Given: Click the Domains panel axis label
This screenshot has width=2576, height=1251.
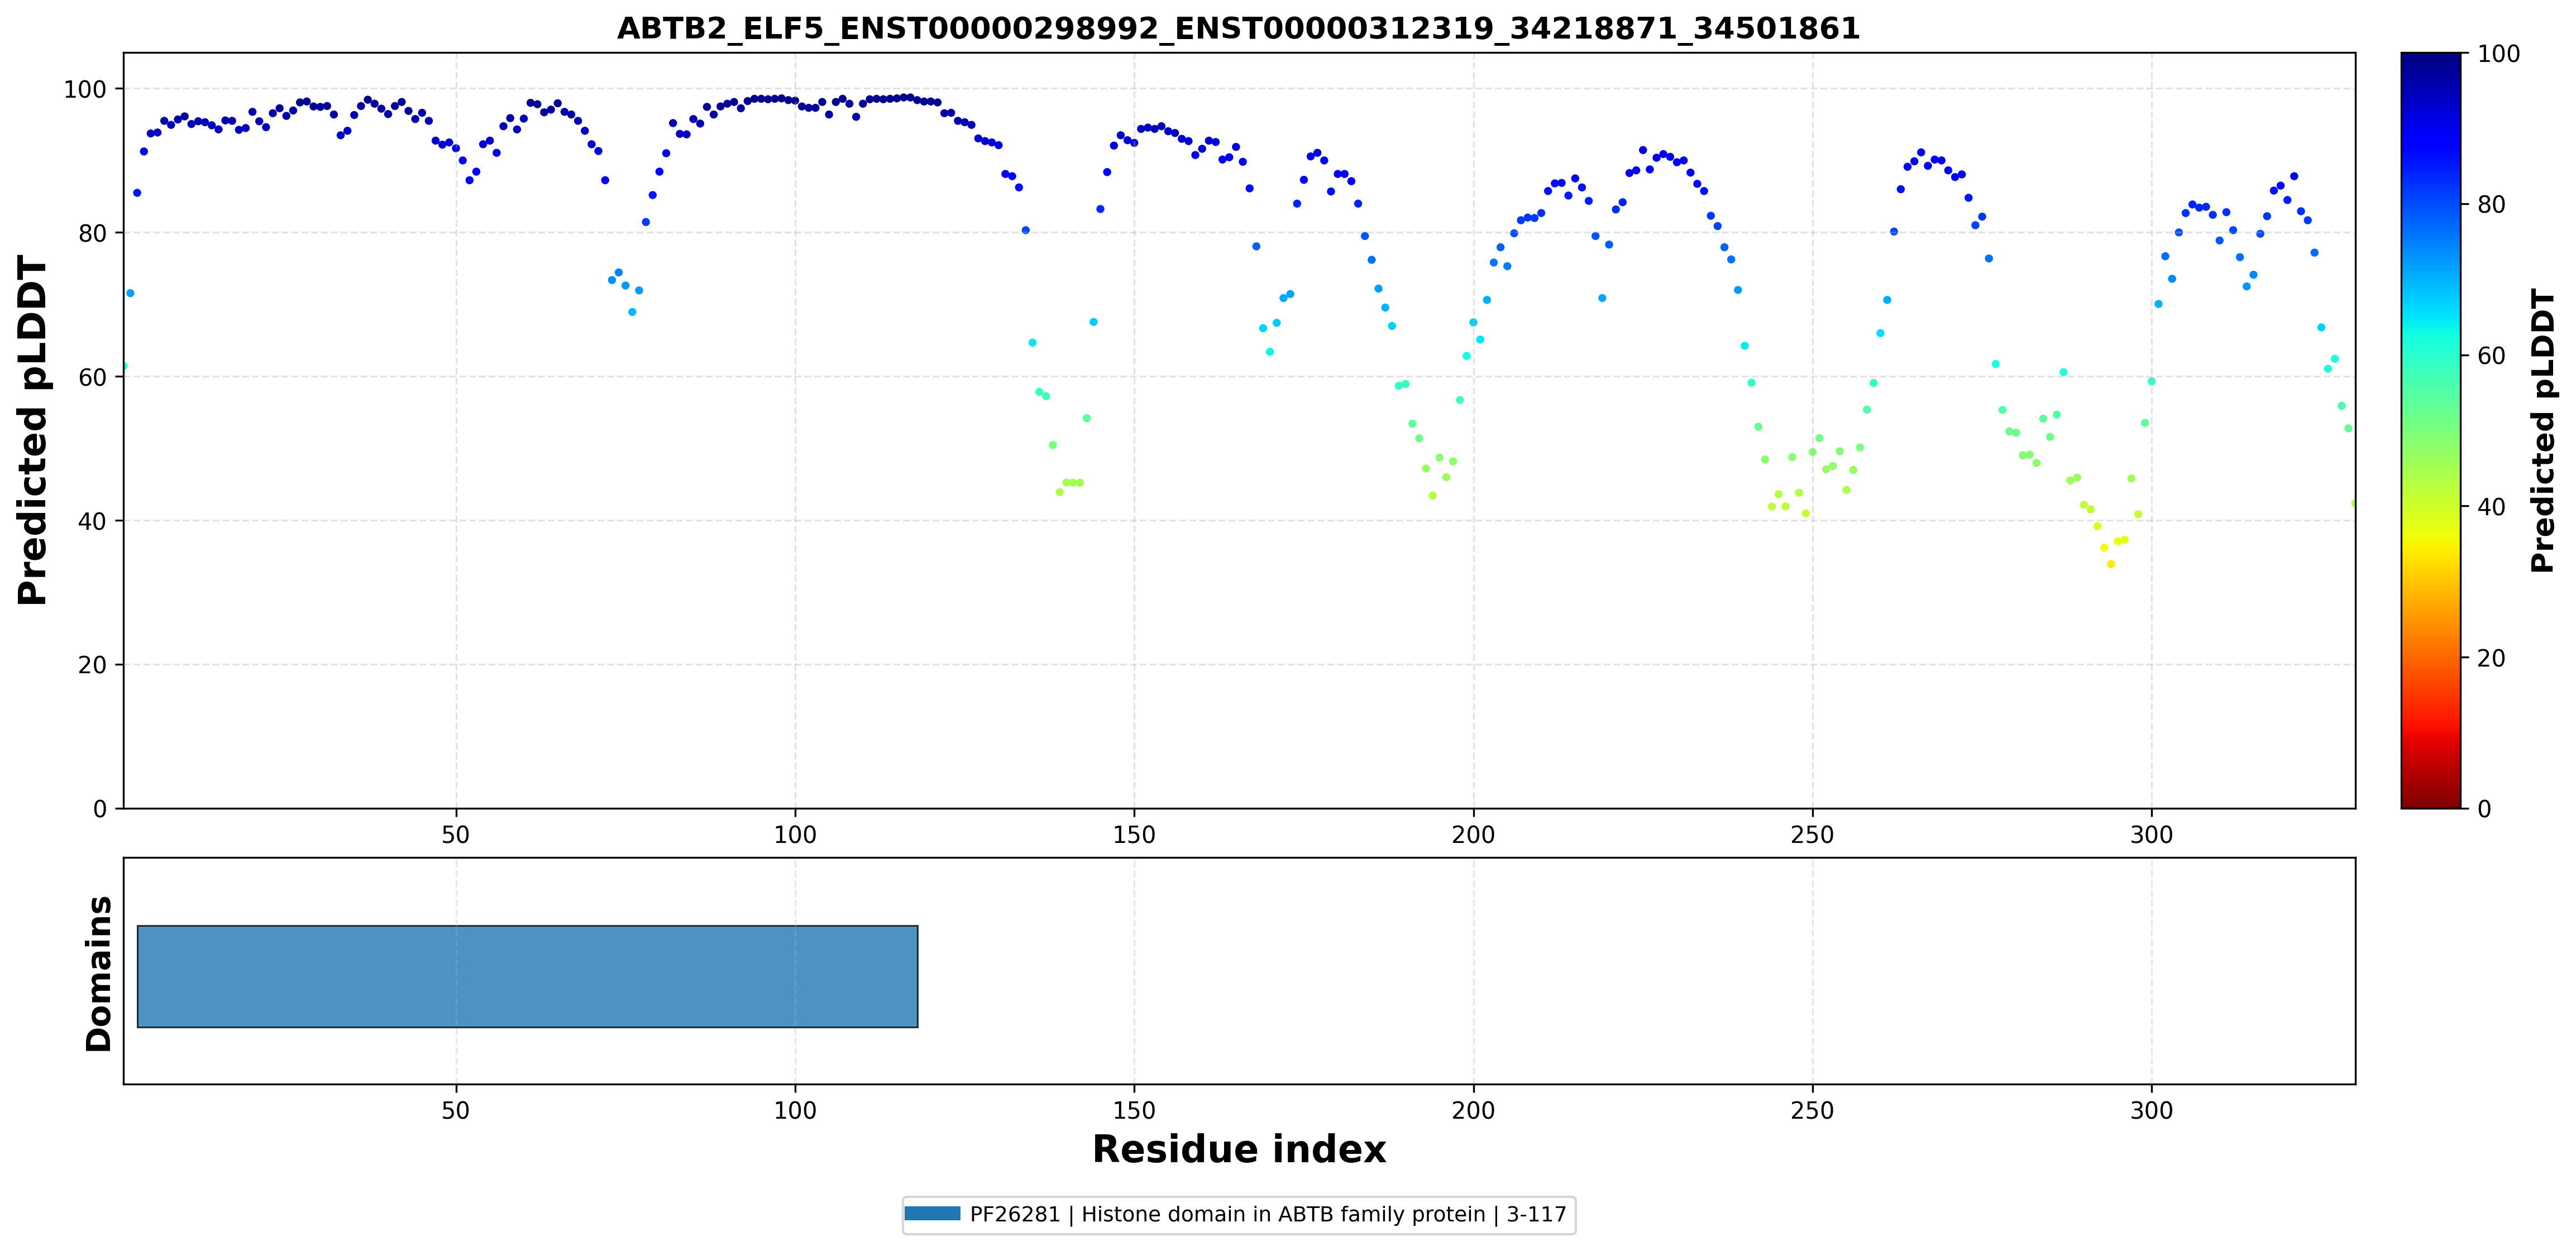Looking at the screenshot, I should coord(99,973).
